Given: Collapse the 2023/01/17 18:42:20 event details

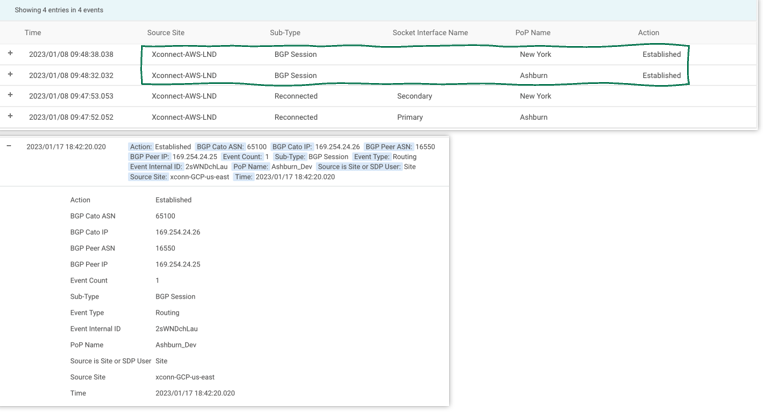Looking at the screenshot, I should pos(9,147).
